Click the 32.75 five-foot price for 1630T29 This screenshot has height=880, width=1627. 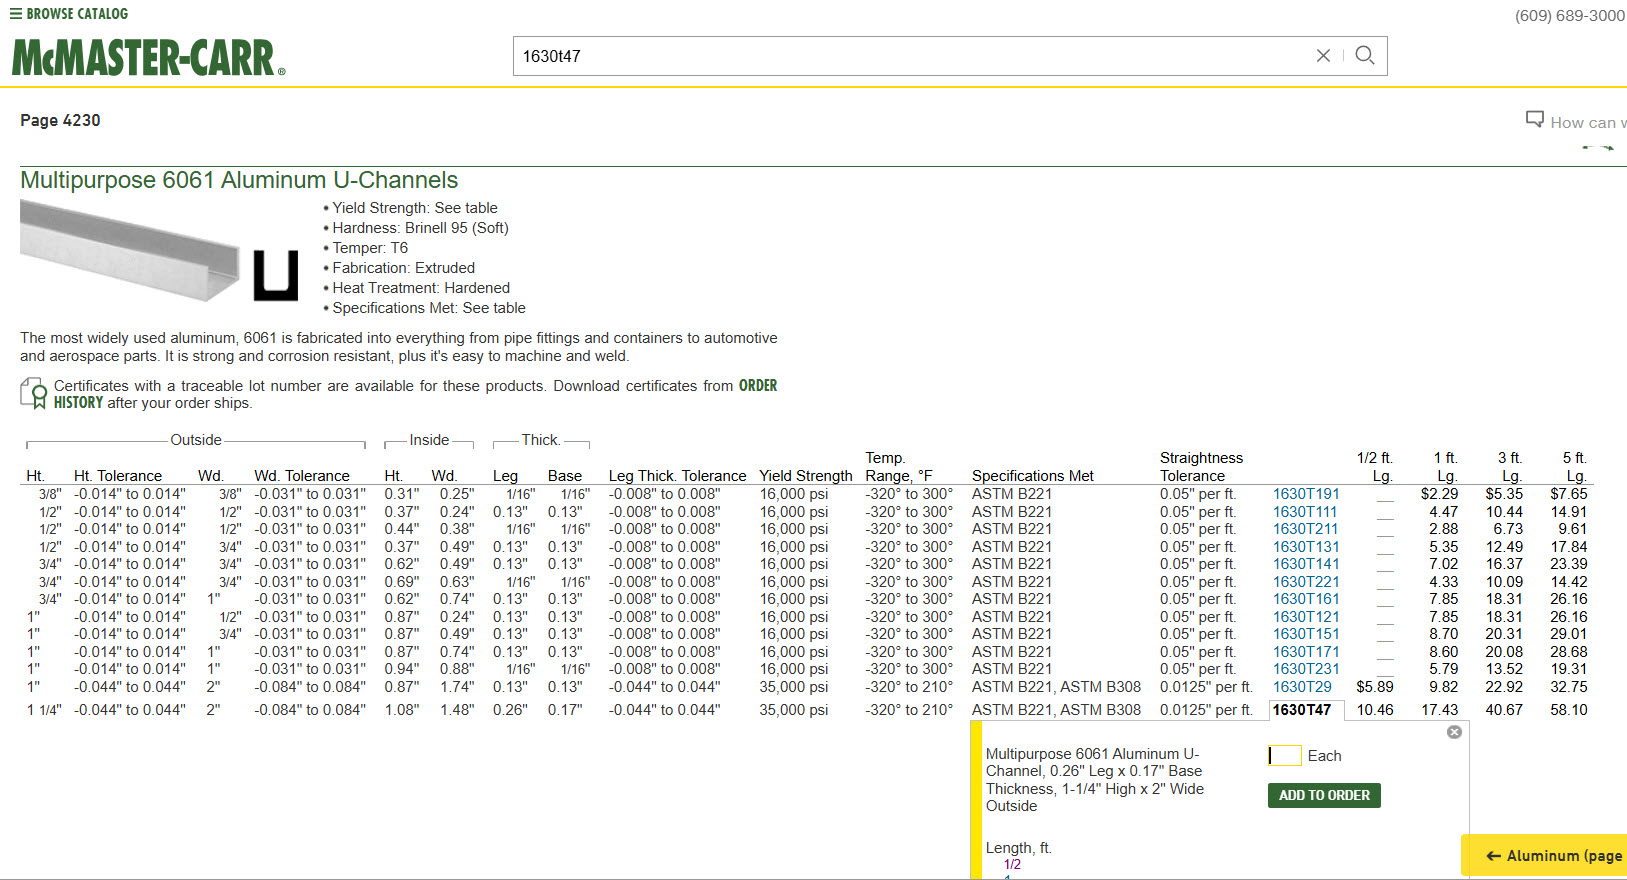tap(1568, 687)
